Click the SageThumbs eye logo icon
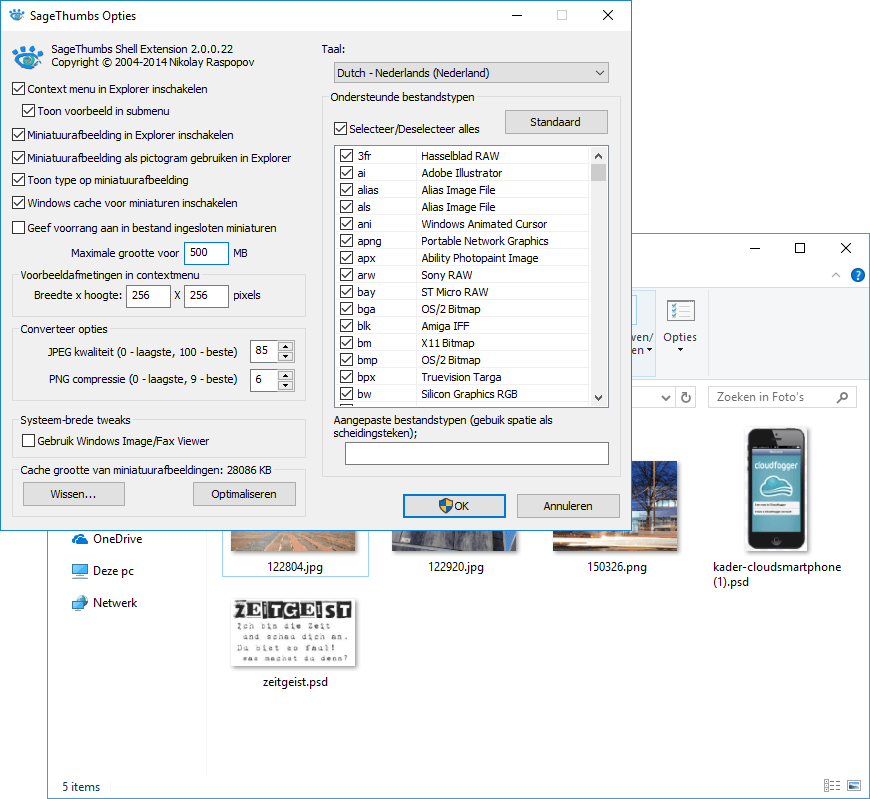This screenshot has height=799, width=870. (27, 57)
